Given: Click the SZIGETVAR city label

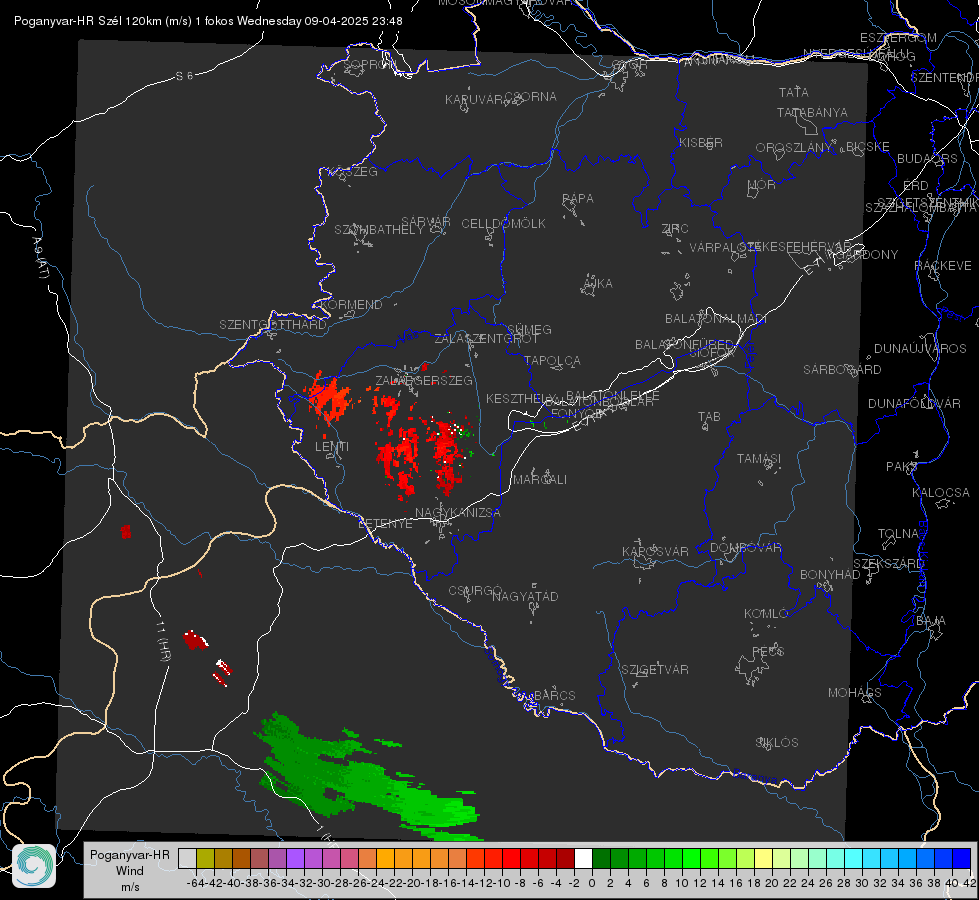Looking at the screenshot, I should [x=654, y=670].
